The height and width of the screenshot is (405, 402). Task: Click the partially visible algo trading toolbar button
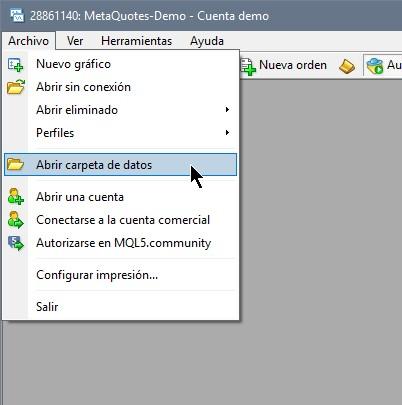(383, 66)
